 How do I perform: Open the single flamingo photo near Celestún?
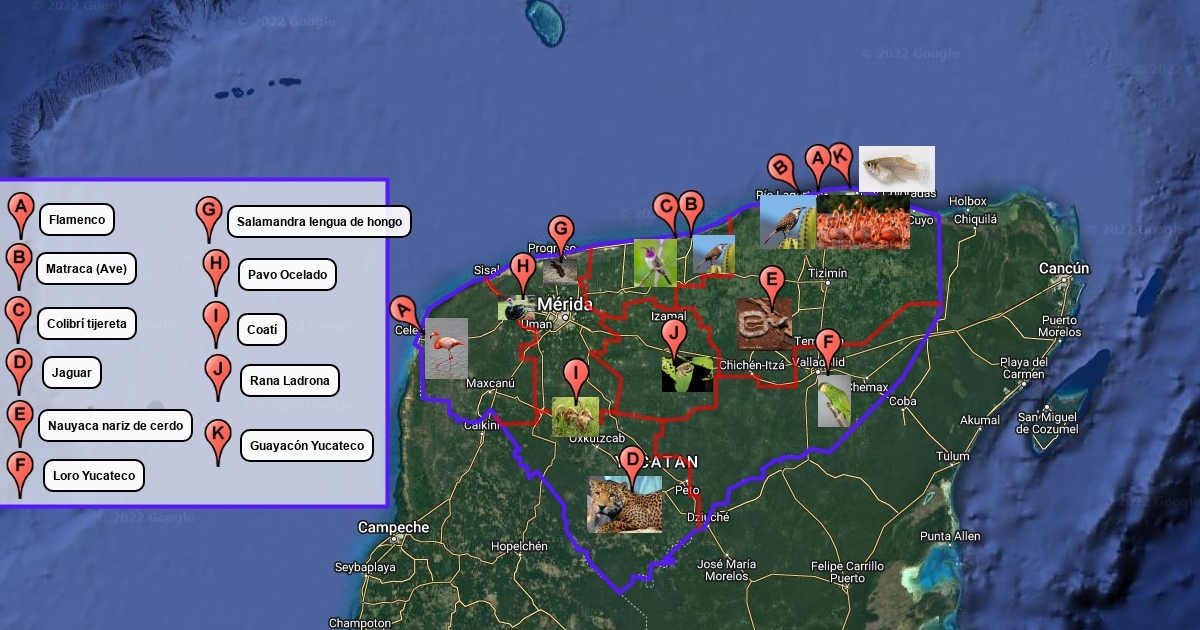(x=446, y=348)
